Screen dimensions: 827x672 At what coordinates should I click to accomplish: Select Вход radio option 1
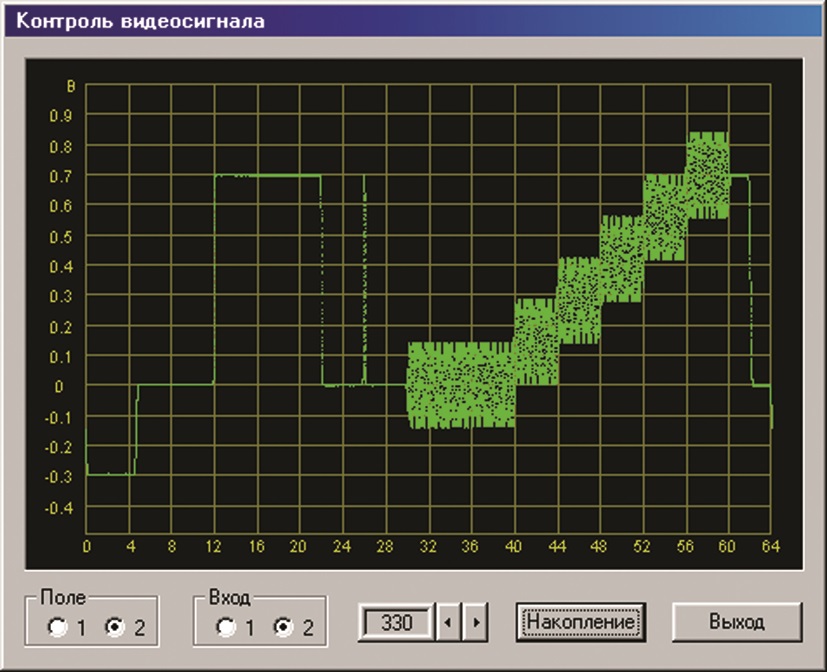pyautogui.click(x=226, y=627)
